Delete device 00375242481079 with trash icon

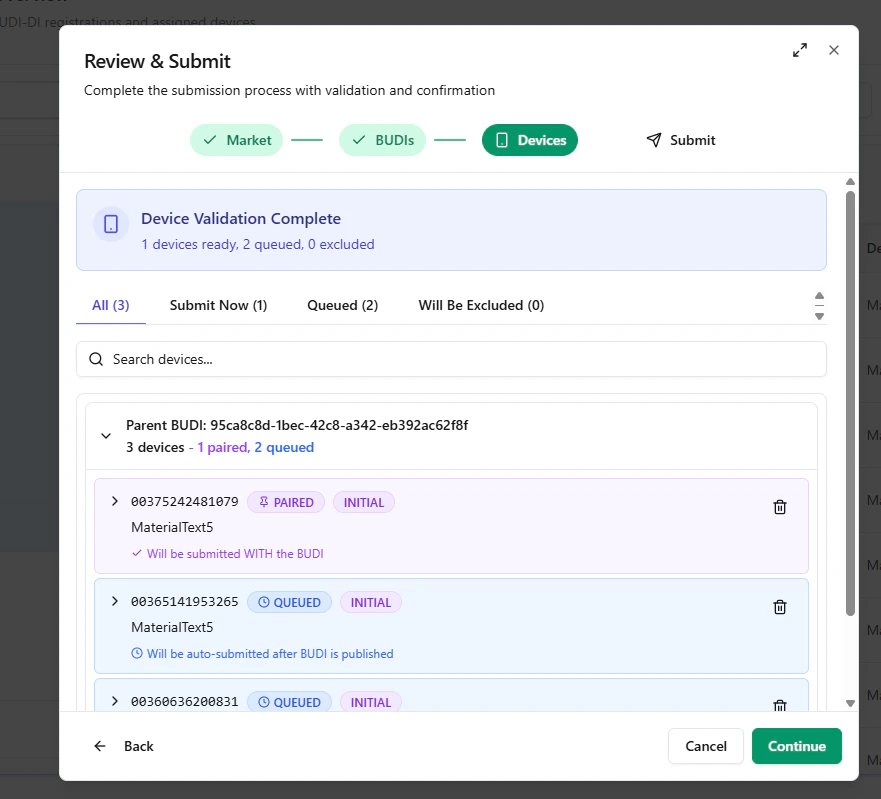coord(779,507)
